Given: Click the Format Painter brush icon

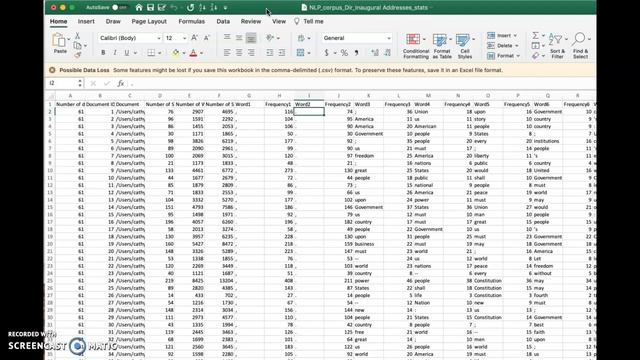Looking at the screenshot, I should tap(78, 55).
